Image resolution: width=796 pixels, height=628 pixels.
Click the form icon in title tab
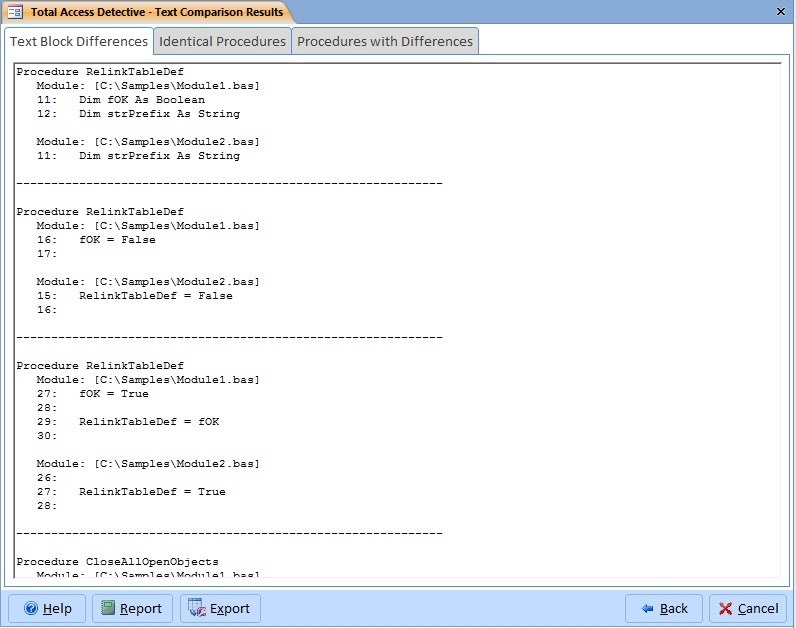[16, 13]
